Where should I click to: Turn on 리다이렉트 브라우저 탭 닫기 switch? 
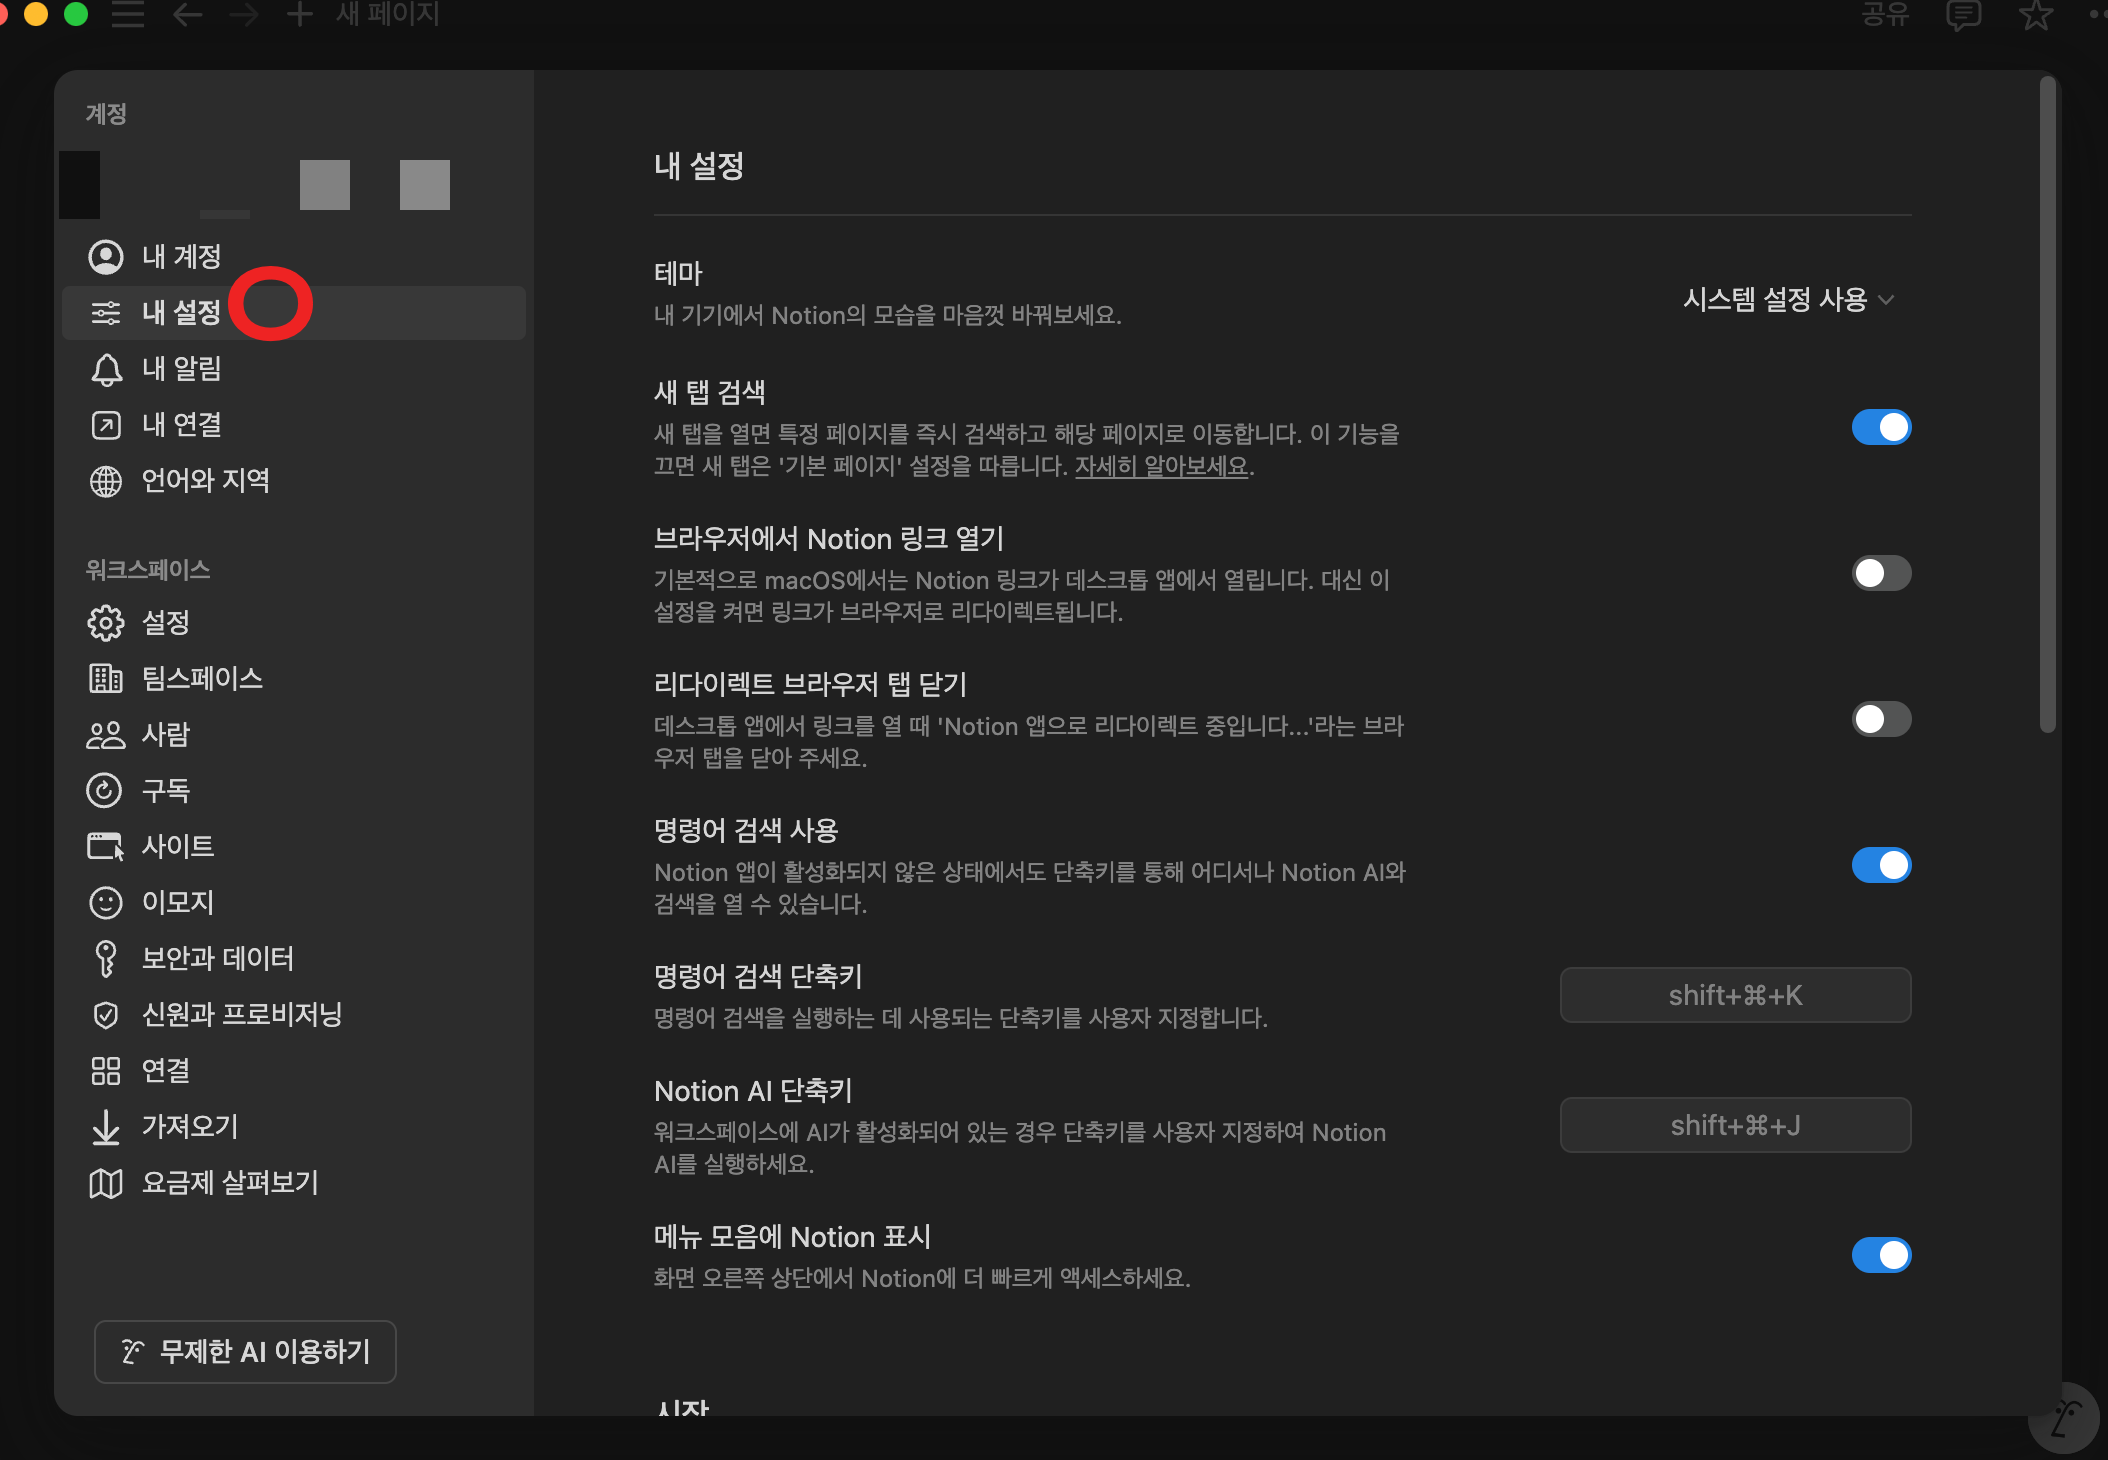[1881, 719]
